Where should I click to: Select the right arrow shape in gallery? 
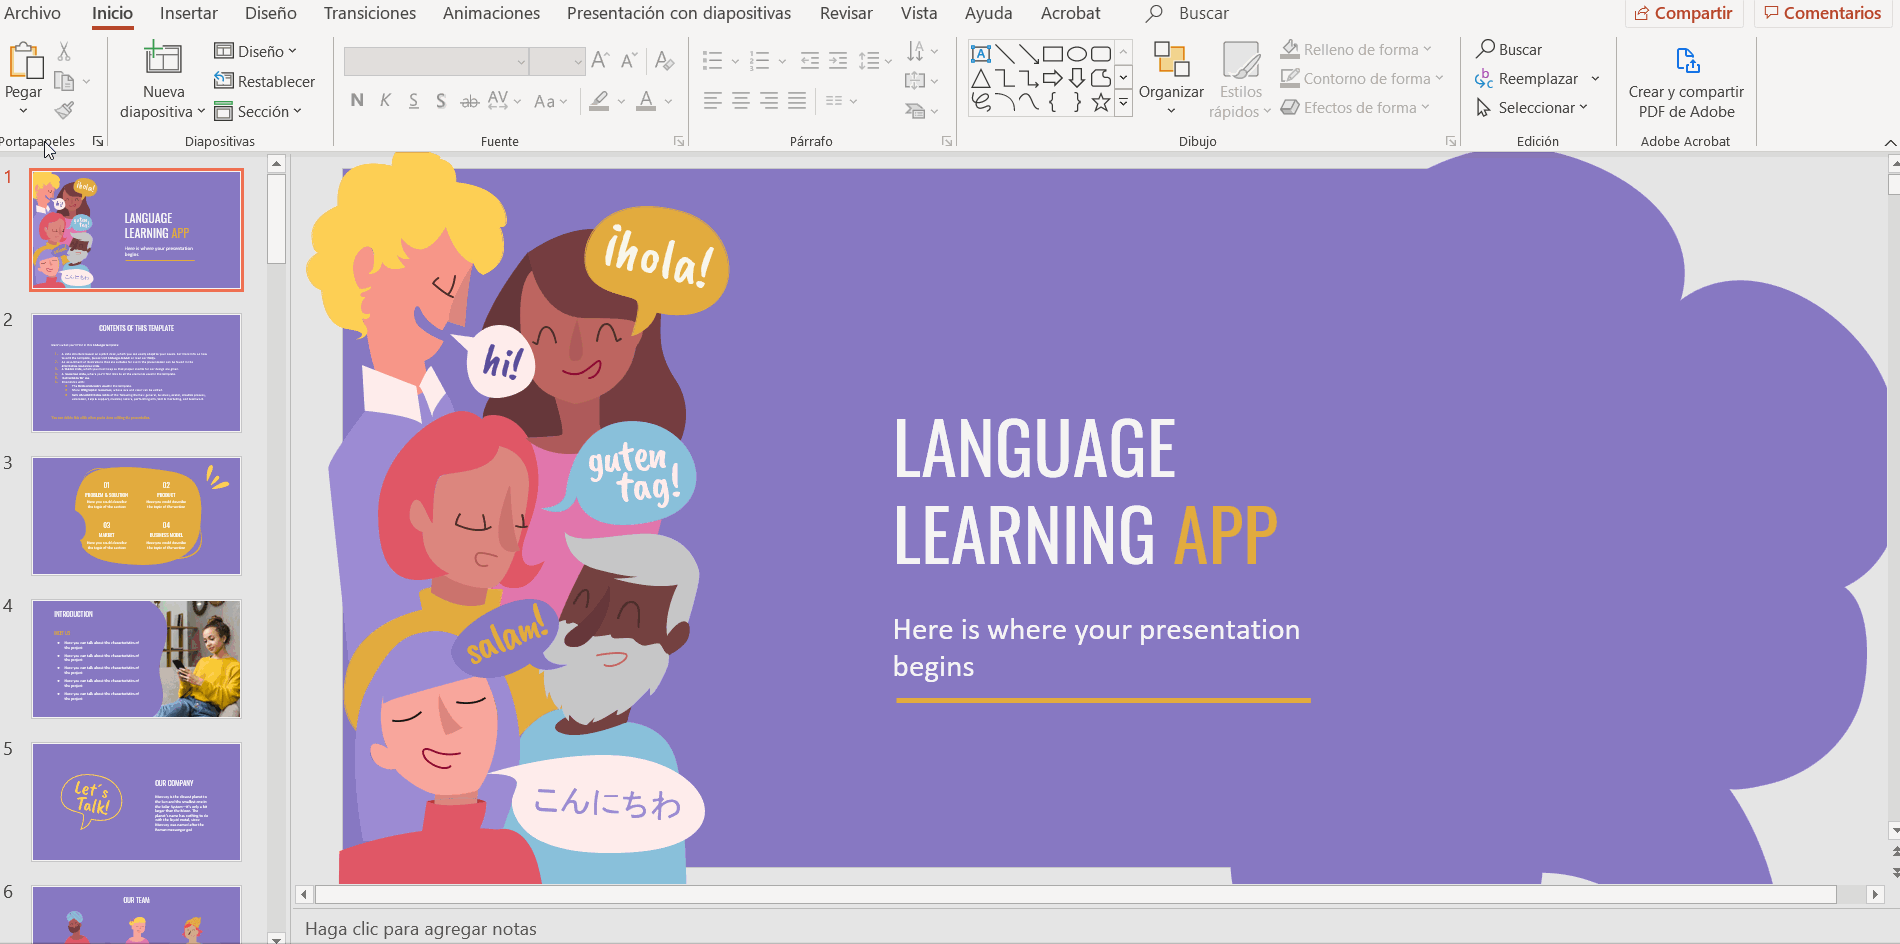(1053, 78)
